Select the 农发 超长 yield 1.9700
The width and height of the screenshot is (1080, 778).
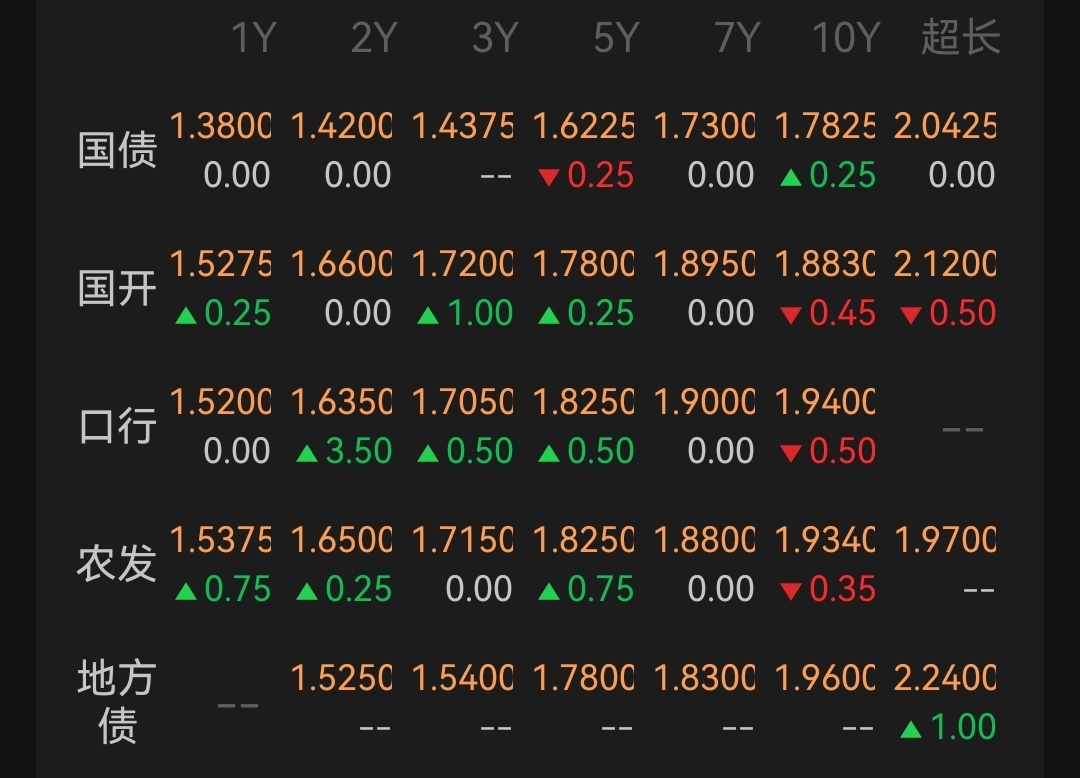tap(945, 540)
